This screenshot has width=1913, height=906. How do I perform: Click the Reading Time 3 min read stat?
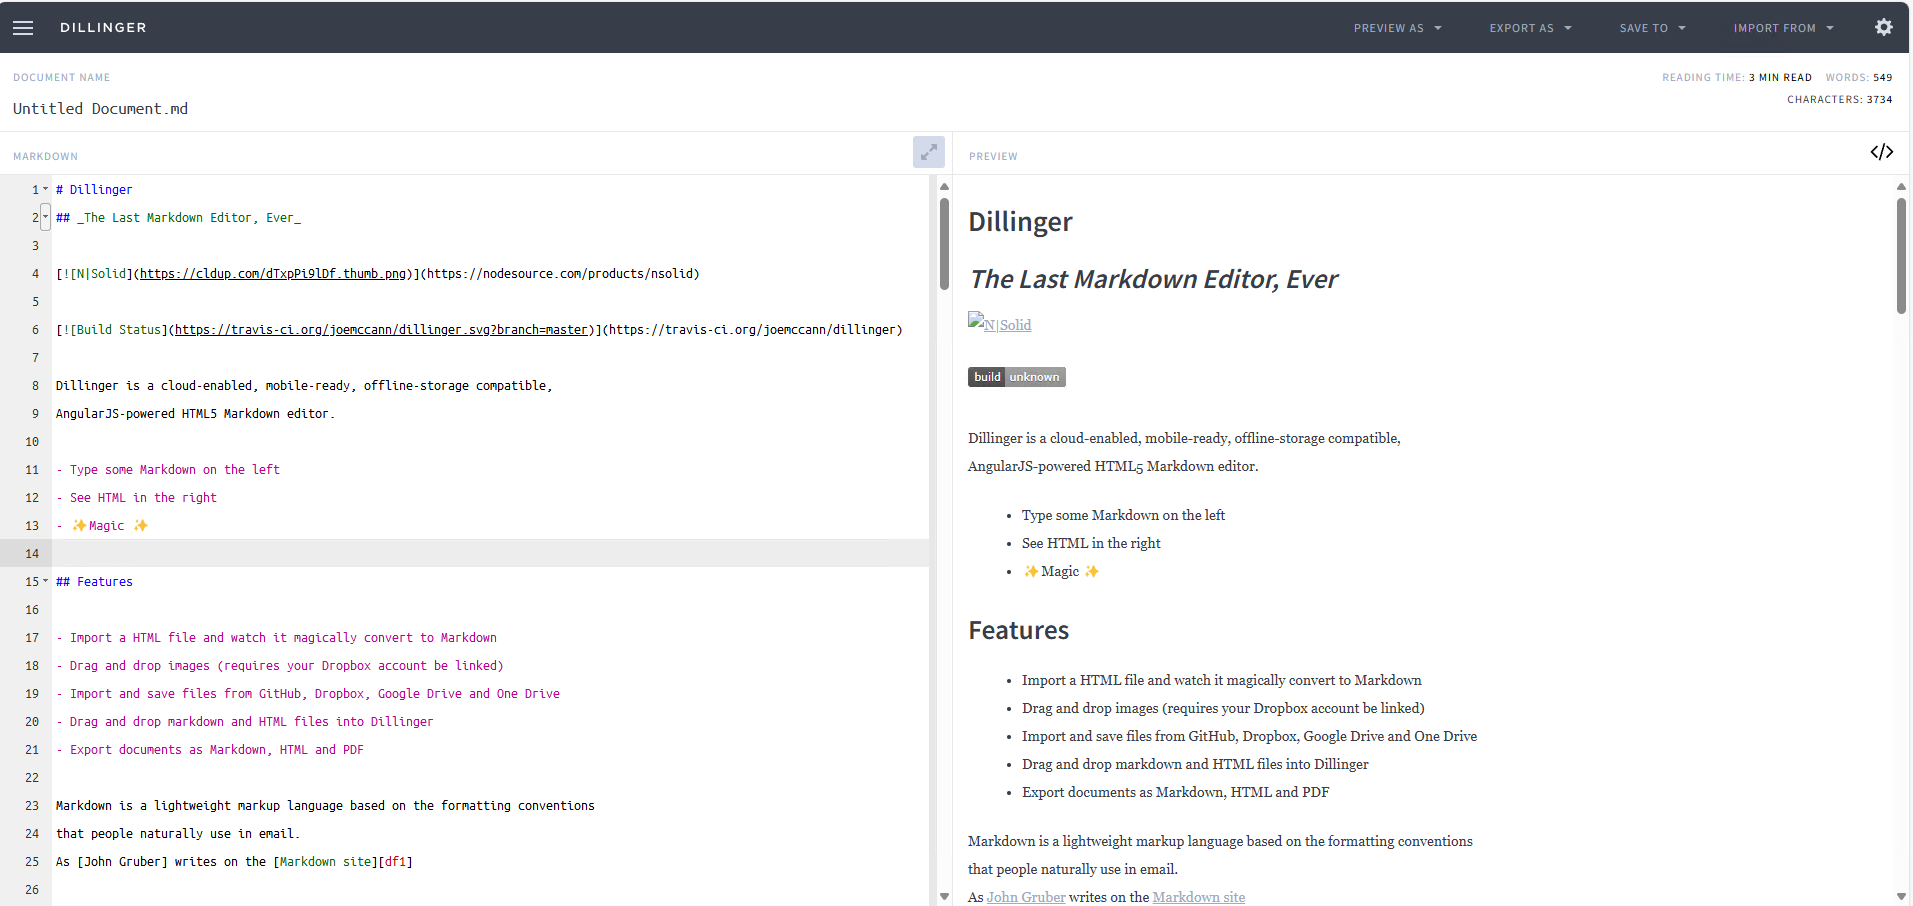[1737, 77]
